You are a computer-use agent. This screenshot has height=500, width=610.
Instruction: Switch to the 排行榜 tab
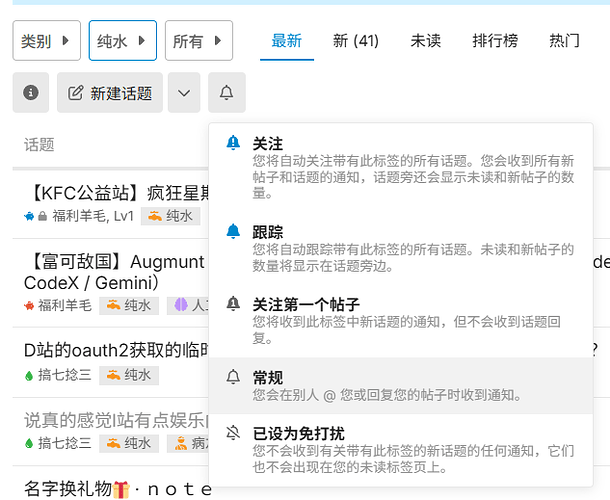click(495, 41)
